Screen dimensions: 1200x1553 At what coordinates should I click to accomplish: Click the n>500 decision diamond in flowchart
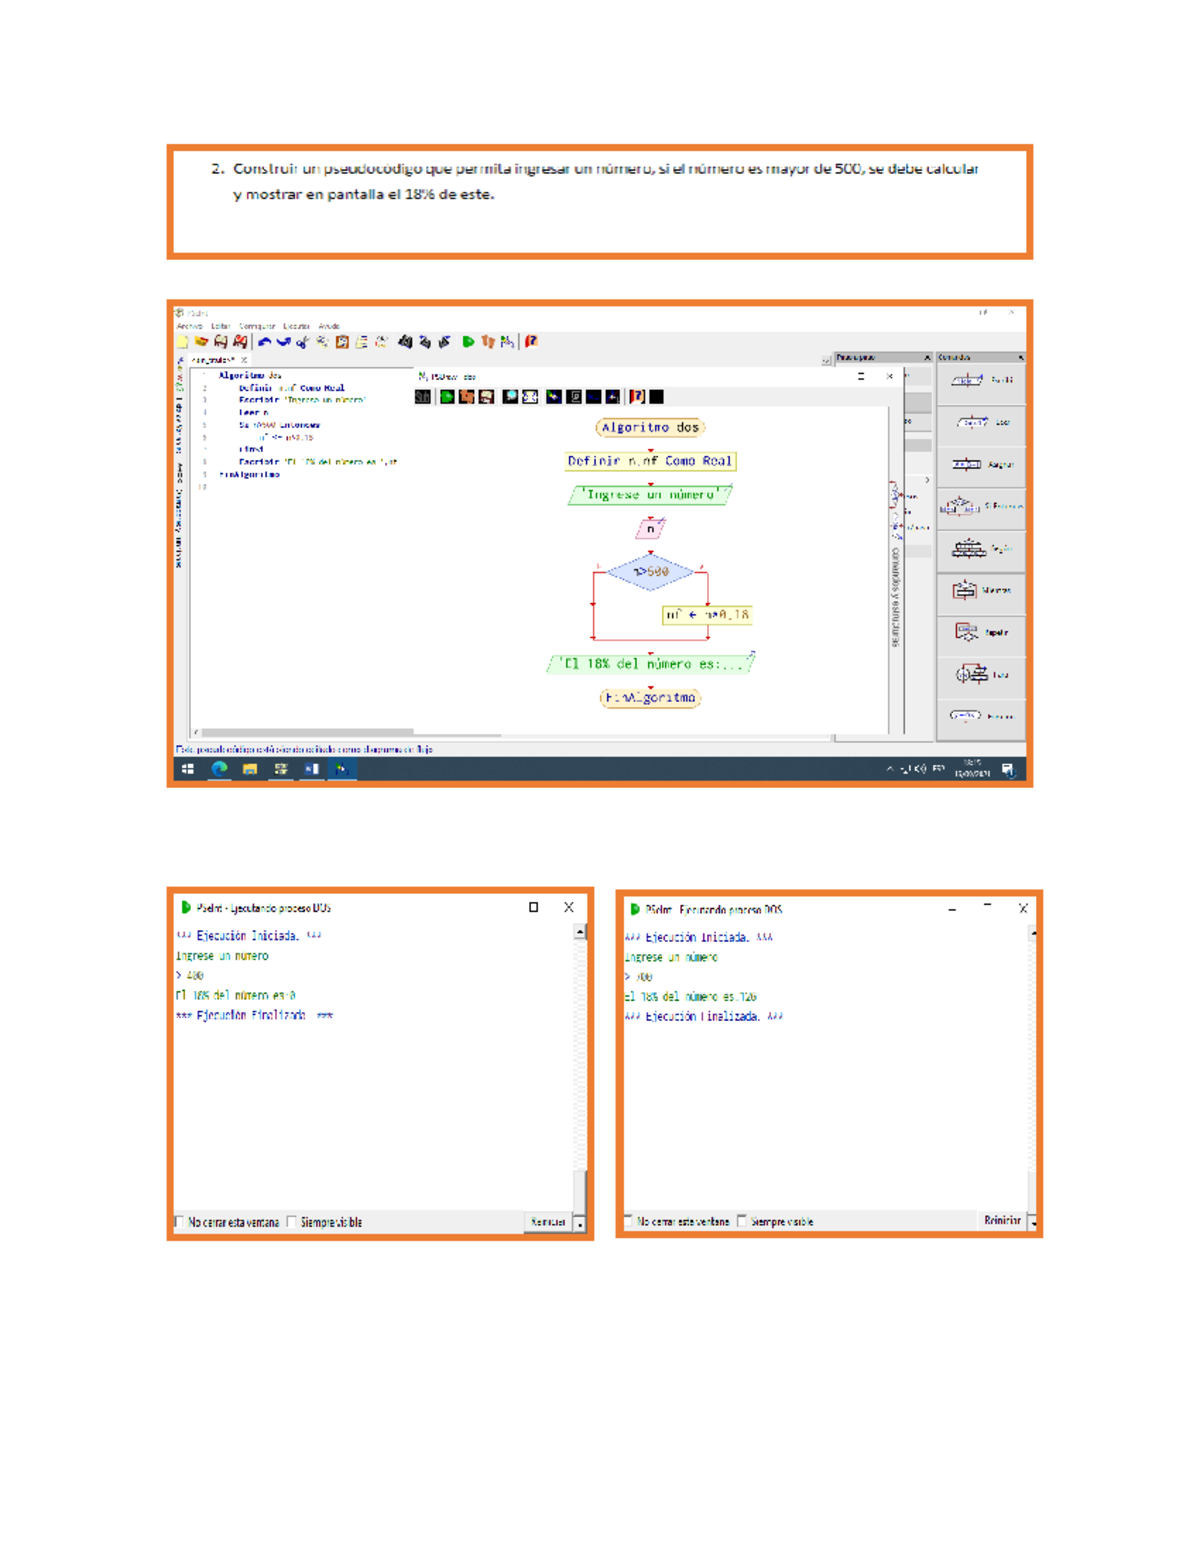click(650, 572)
